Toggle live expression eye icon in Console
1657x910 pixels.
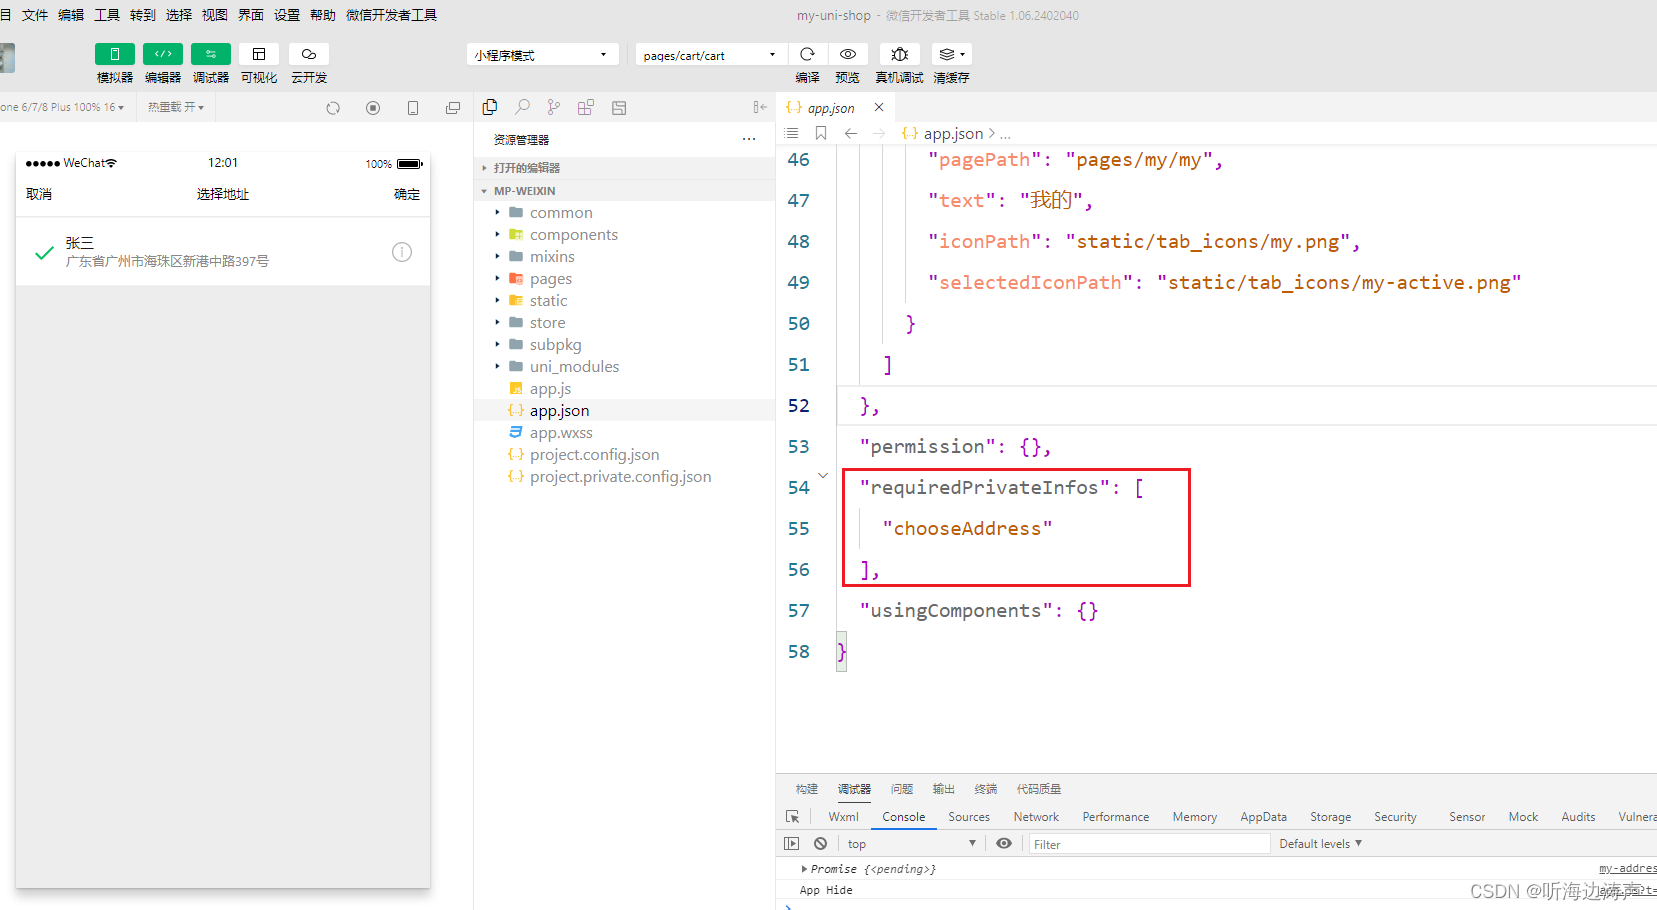click(x=1003, y=843)
